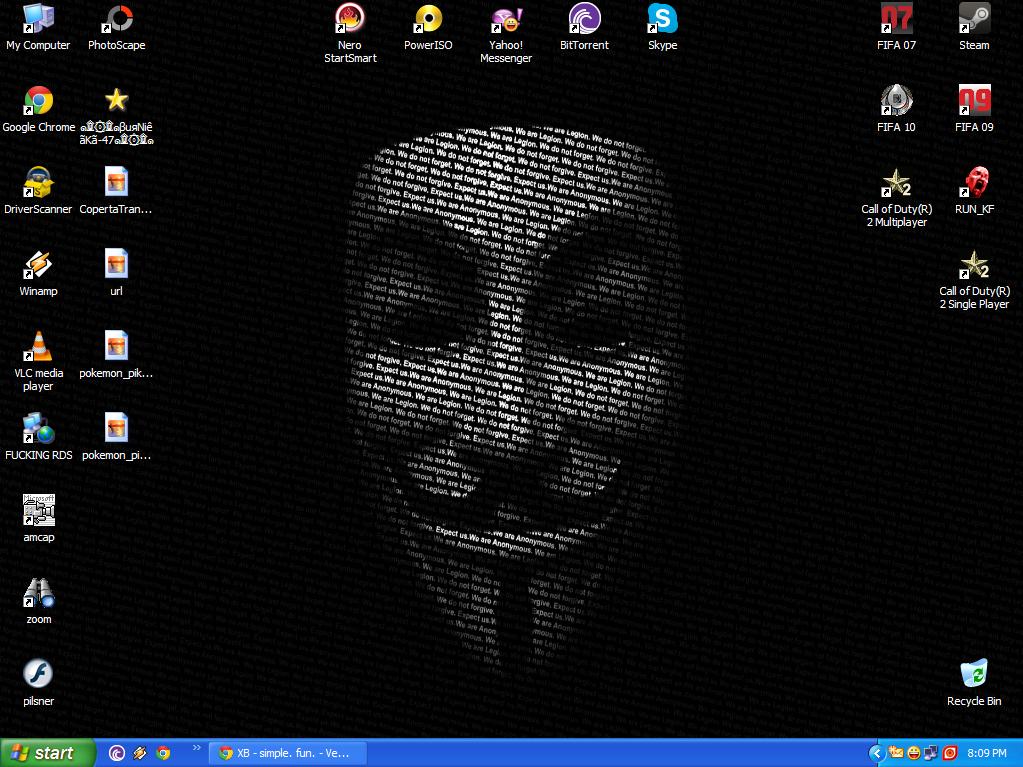The width and height of the screenshot is (1023, 767).
Task: Select the CopertaTran... file icon
Action: click(116, 191)
